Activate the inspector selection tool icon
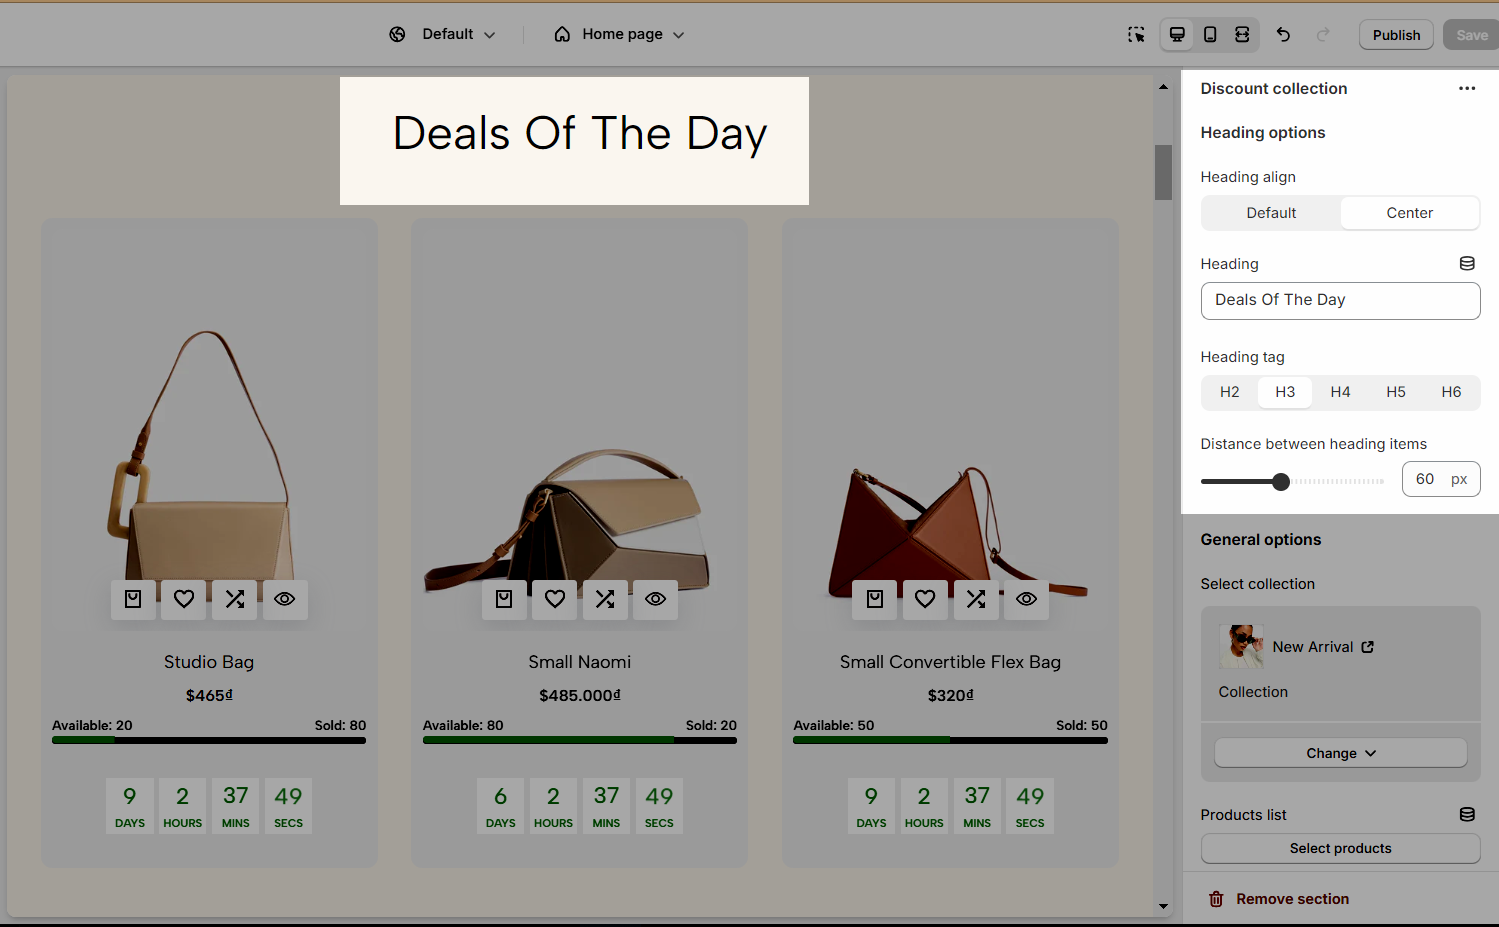 coord(1136,34)
